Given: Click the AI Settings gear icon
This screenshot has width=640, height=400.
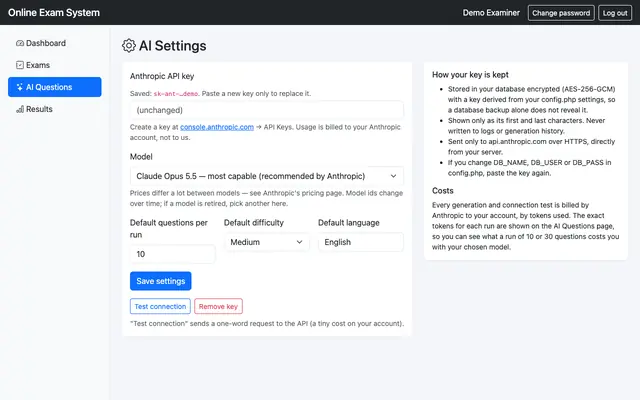Looking at the screenshot, I should pyautogui.click(x=129, y=46).
